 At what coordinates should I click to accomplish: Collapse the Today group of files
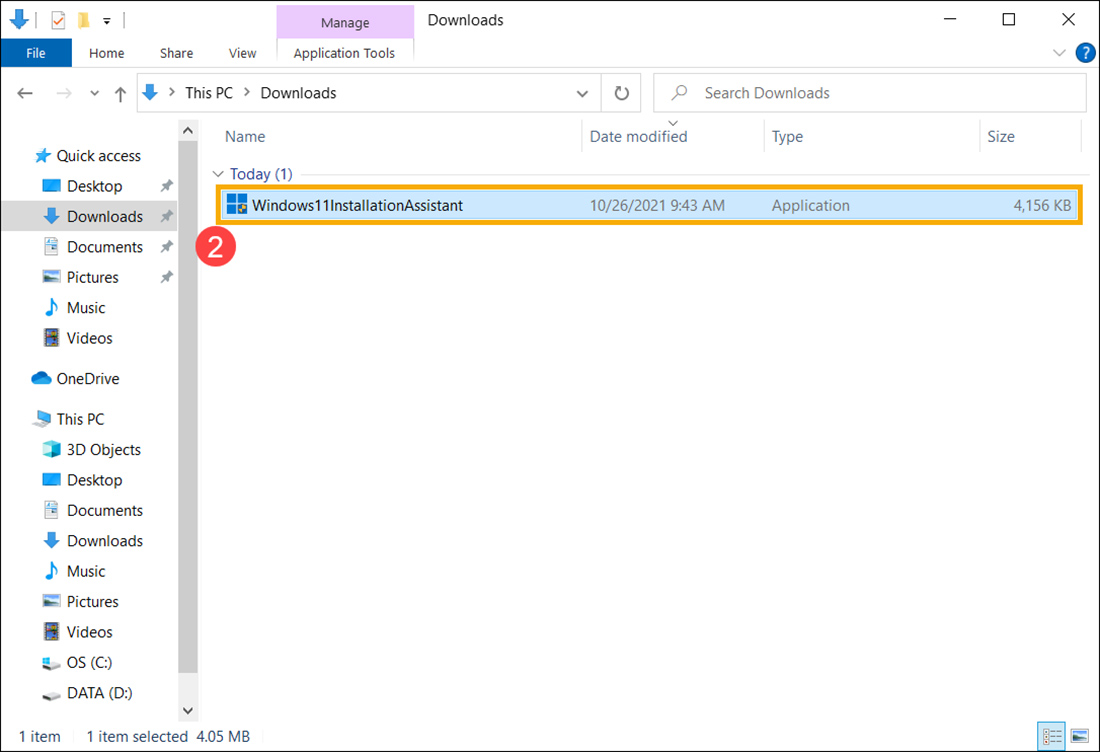point(218,173)
